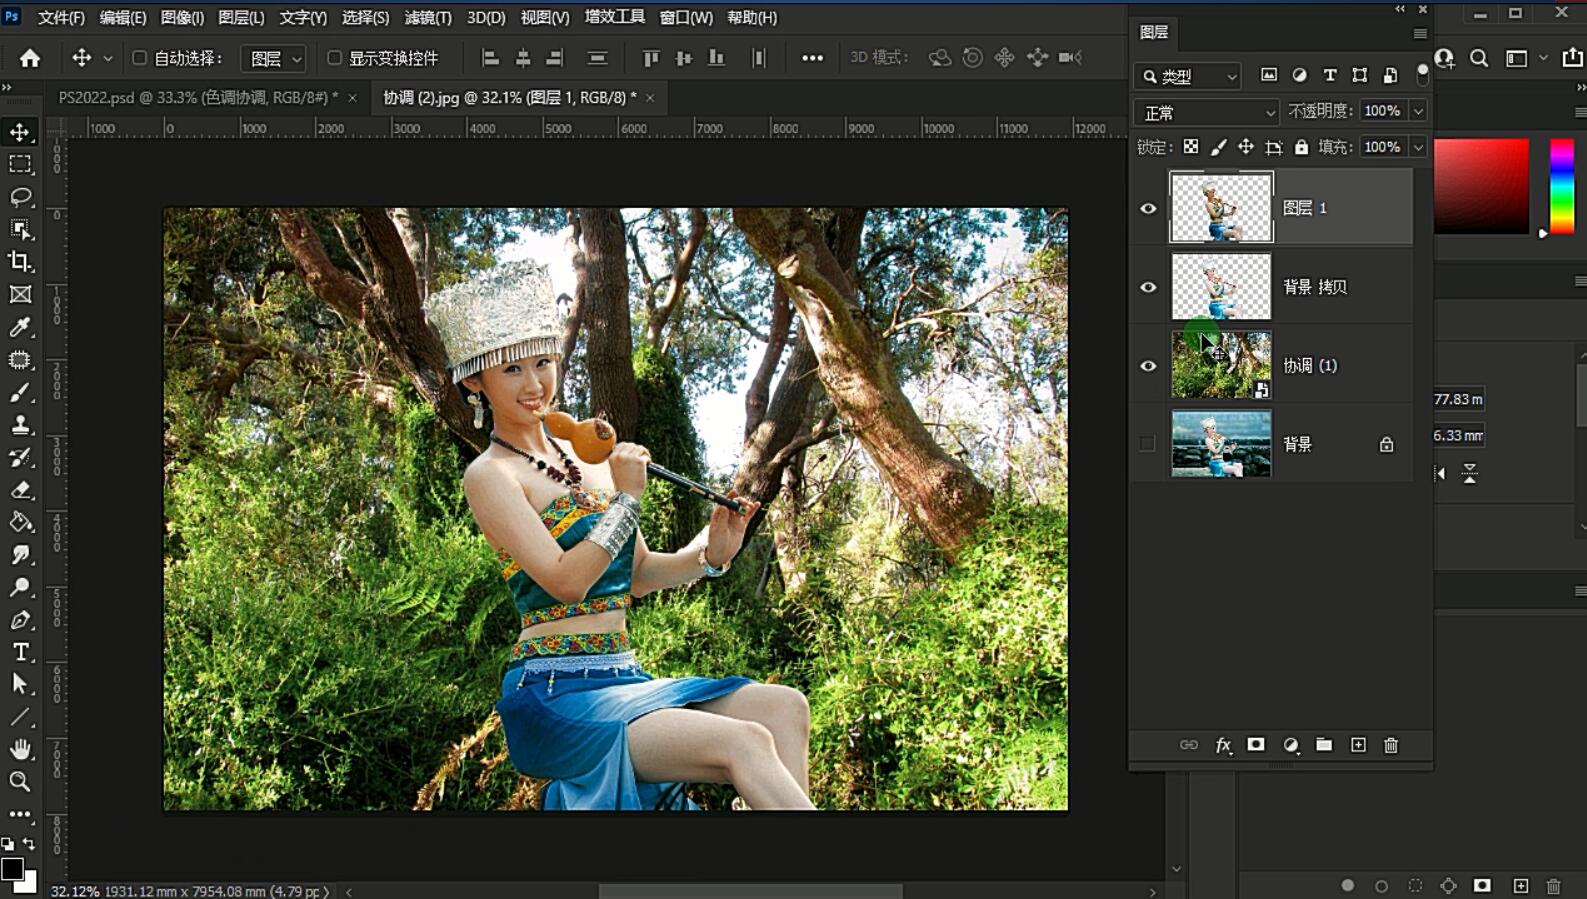The image size is (1587, 899).
Task: Open the tool preset picker arrow
Action: (x=108, y=58)
